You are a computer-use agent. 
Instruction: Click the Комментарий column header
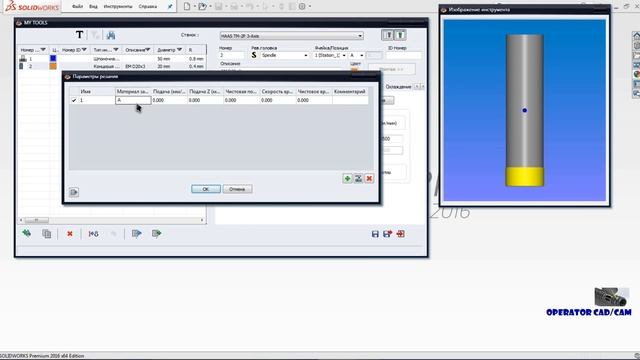click(x=350, y=91)
